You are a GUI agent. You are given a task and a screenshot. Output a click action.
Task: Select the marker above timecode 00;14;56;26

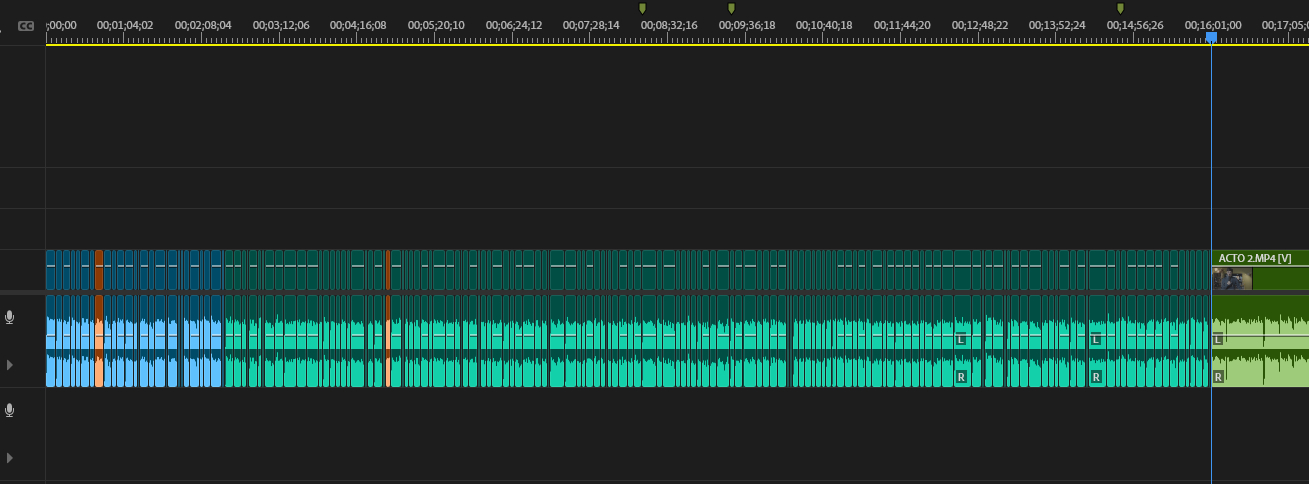pyautogui.click(x=1120, y=8)
